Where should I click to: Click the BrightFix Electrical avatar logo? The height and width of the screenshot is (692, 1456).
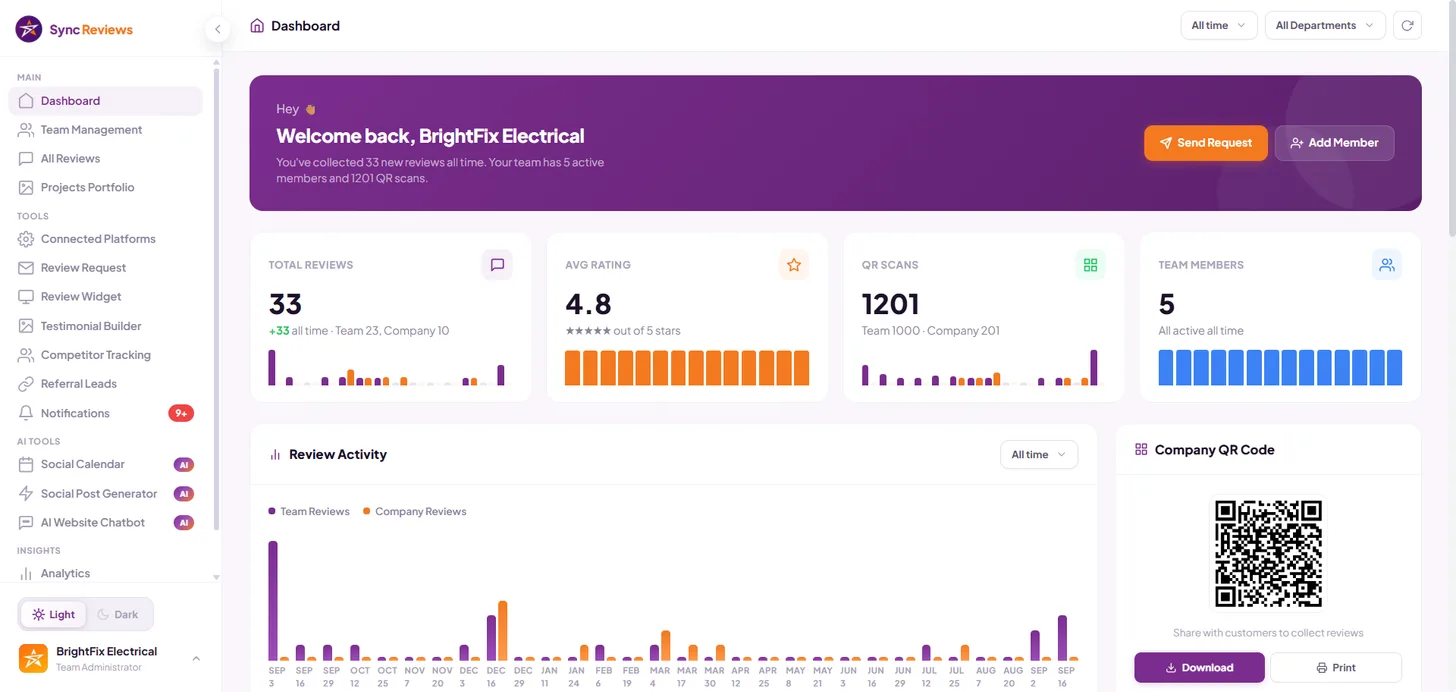tap(33, 658)
